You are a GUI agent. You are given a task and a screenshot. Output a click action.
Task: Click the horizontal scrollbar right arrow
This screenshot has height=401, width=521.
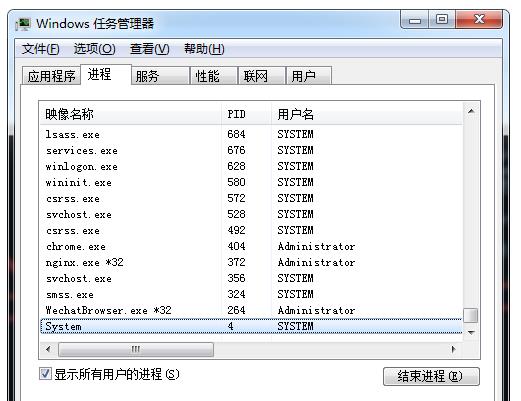click(x=453, y=349)
